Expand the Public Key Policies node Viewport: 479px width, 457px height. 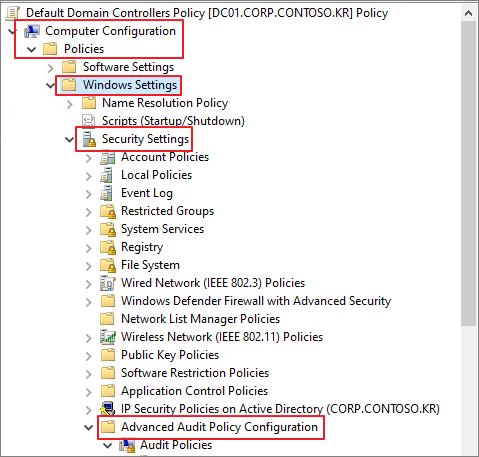pyautogui.click(x=89, y=356)
